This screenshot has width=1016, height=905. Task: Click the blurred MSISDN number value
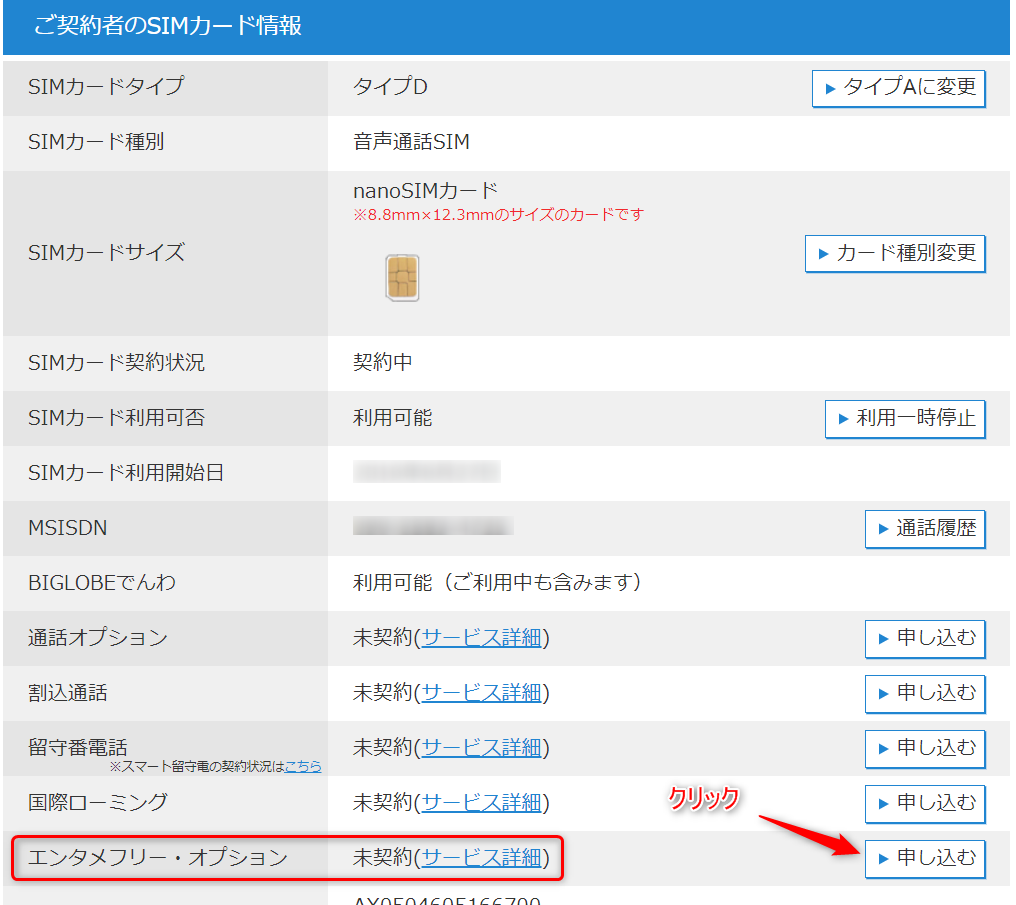point(432,527)
